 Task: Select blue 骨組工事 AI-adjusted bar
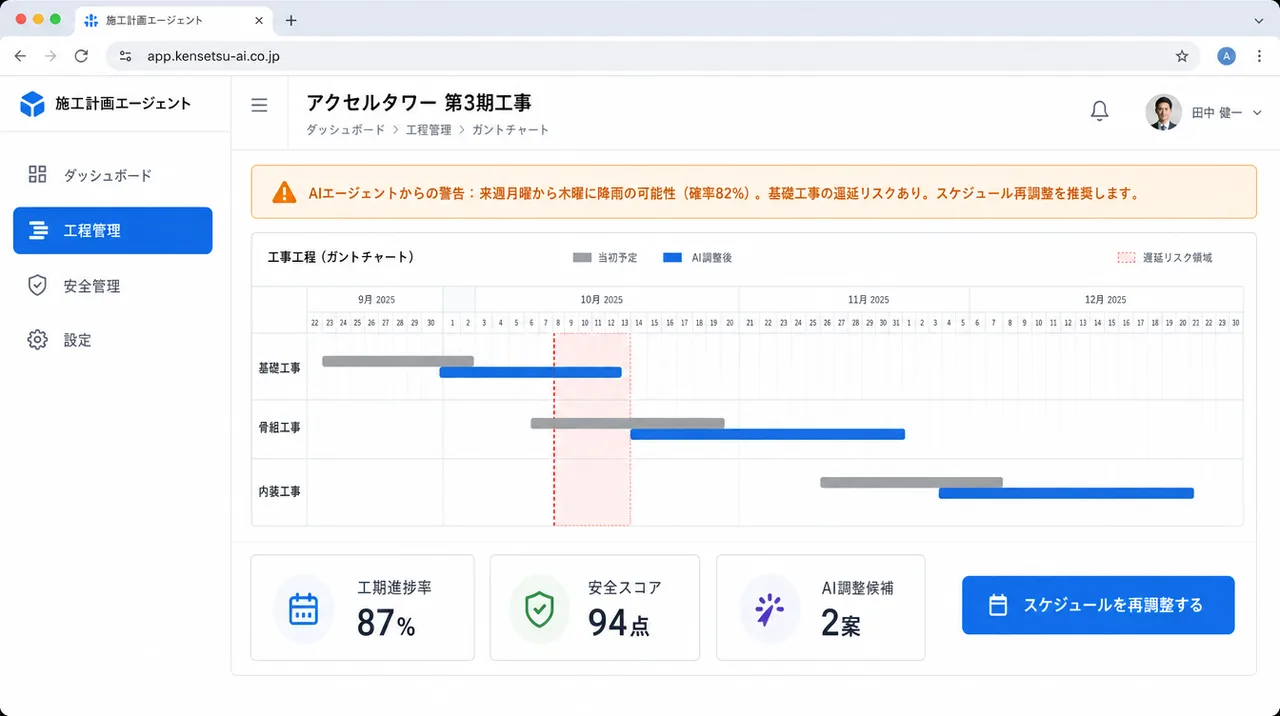767,434
